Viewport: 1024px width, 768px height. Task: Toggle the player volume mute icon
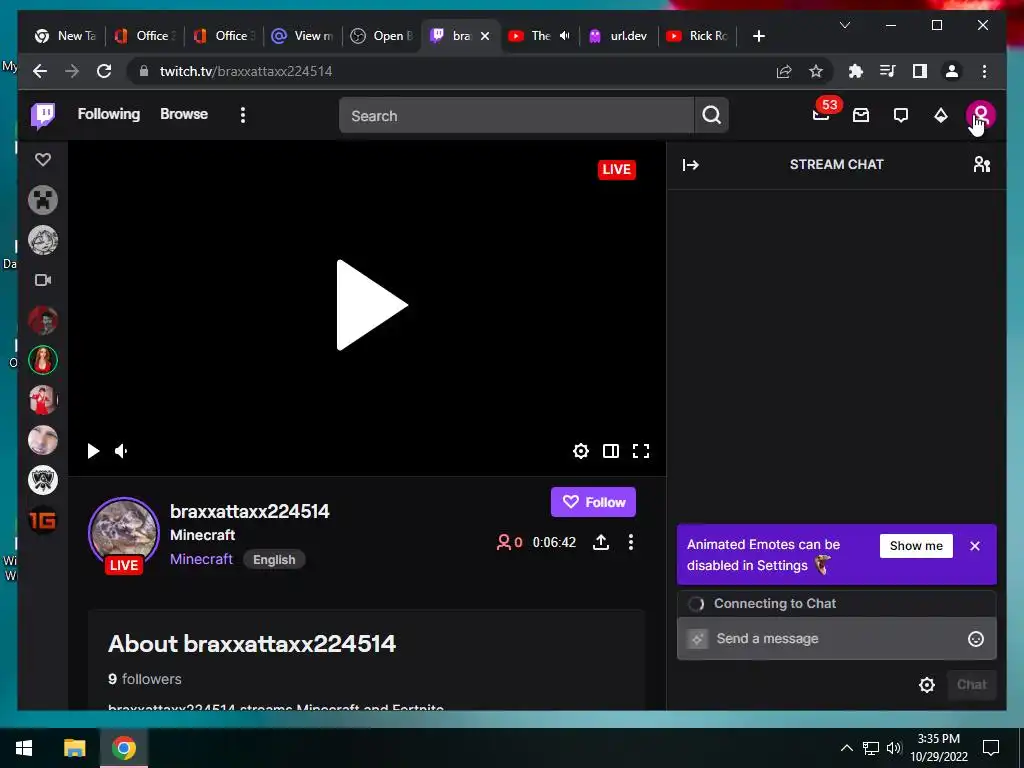pyautogui.click(x=121, y=451)
